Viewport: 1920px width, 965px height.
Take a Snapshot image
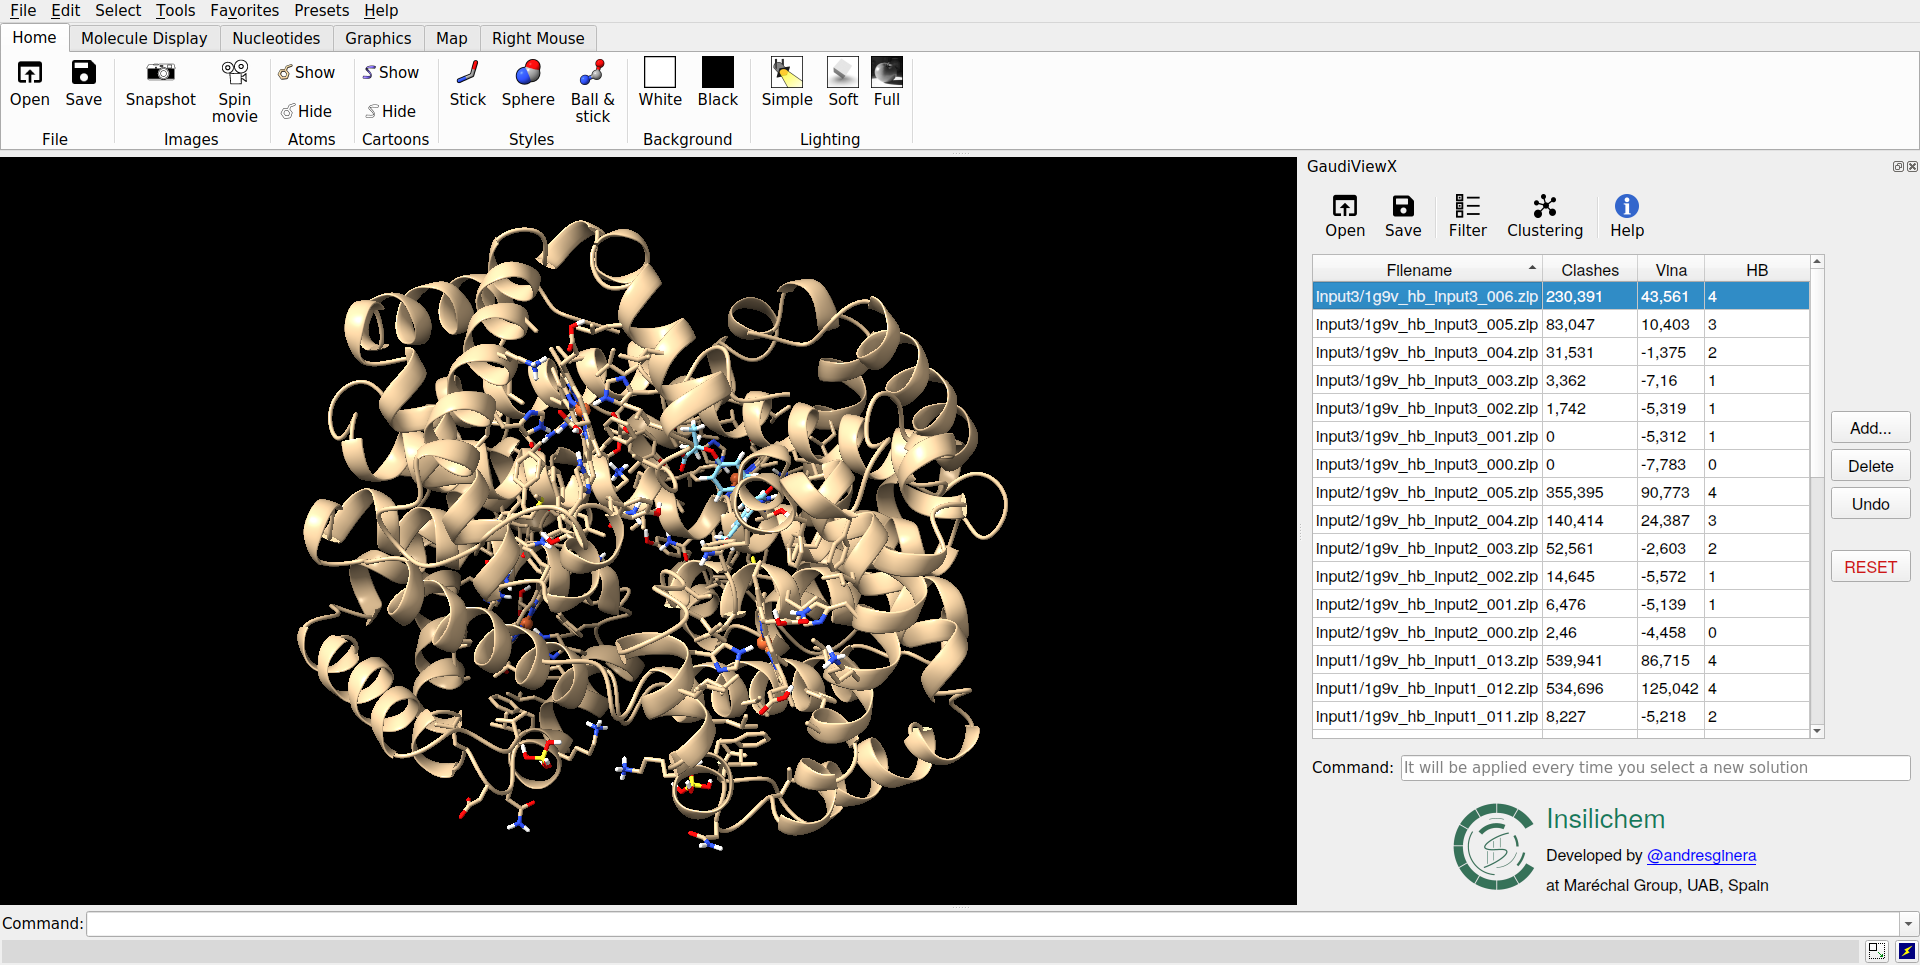coord(161,83)
